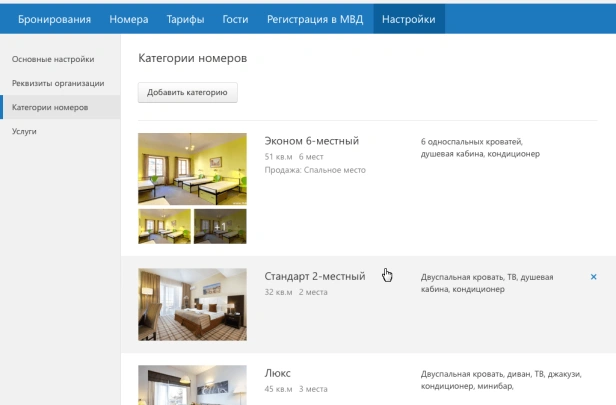The width and height of the screenshot is (616, 405).
Task: Open Услуги in the sidebar
Action: point(25,131)
